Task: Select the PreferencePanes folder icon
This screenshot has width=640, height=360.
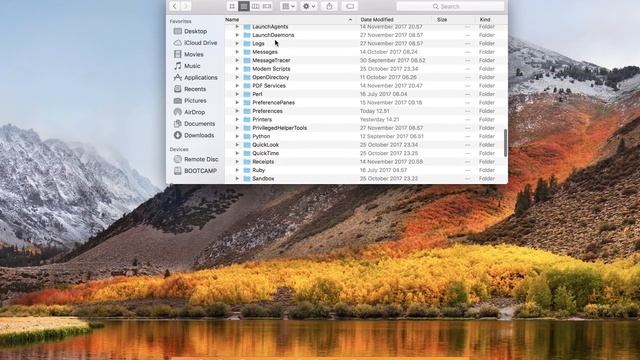Action: (247, 102)
